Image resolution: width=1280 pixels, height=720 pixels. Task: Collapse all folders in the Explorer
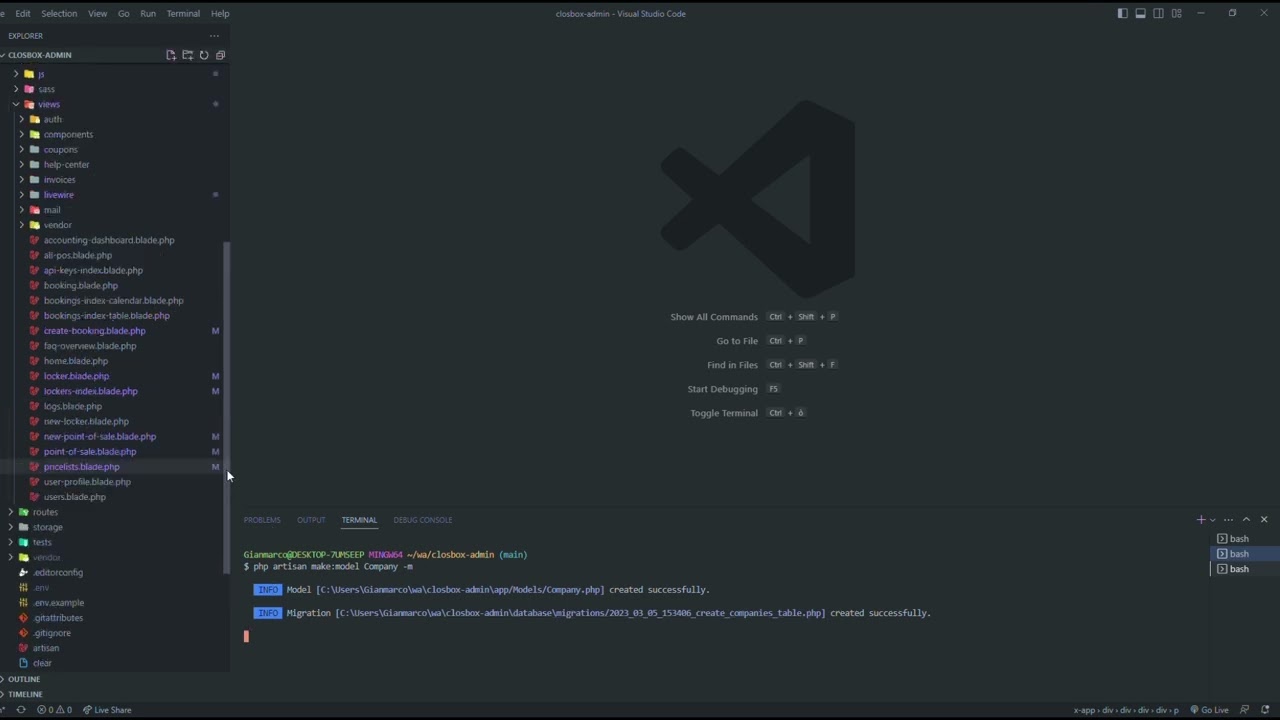click(220, 55)
